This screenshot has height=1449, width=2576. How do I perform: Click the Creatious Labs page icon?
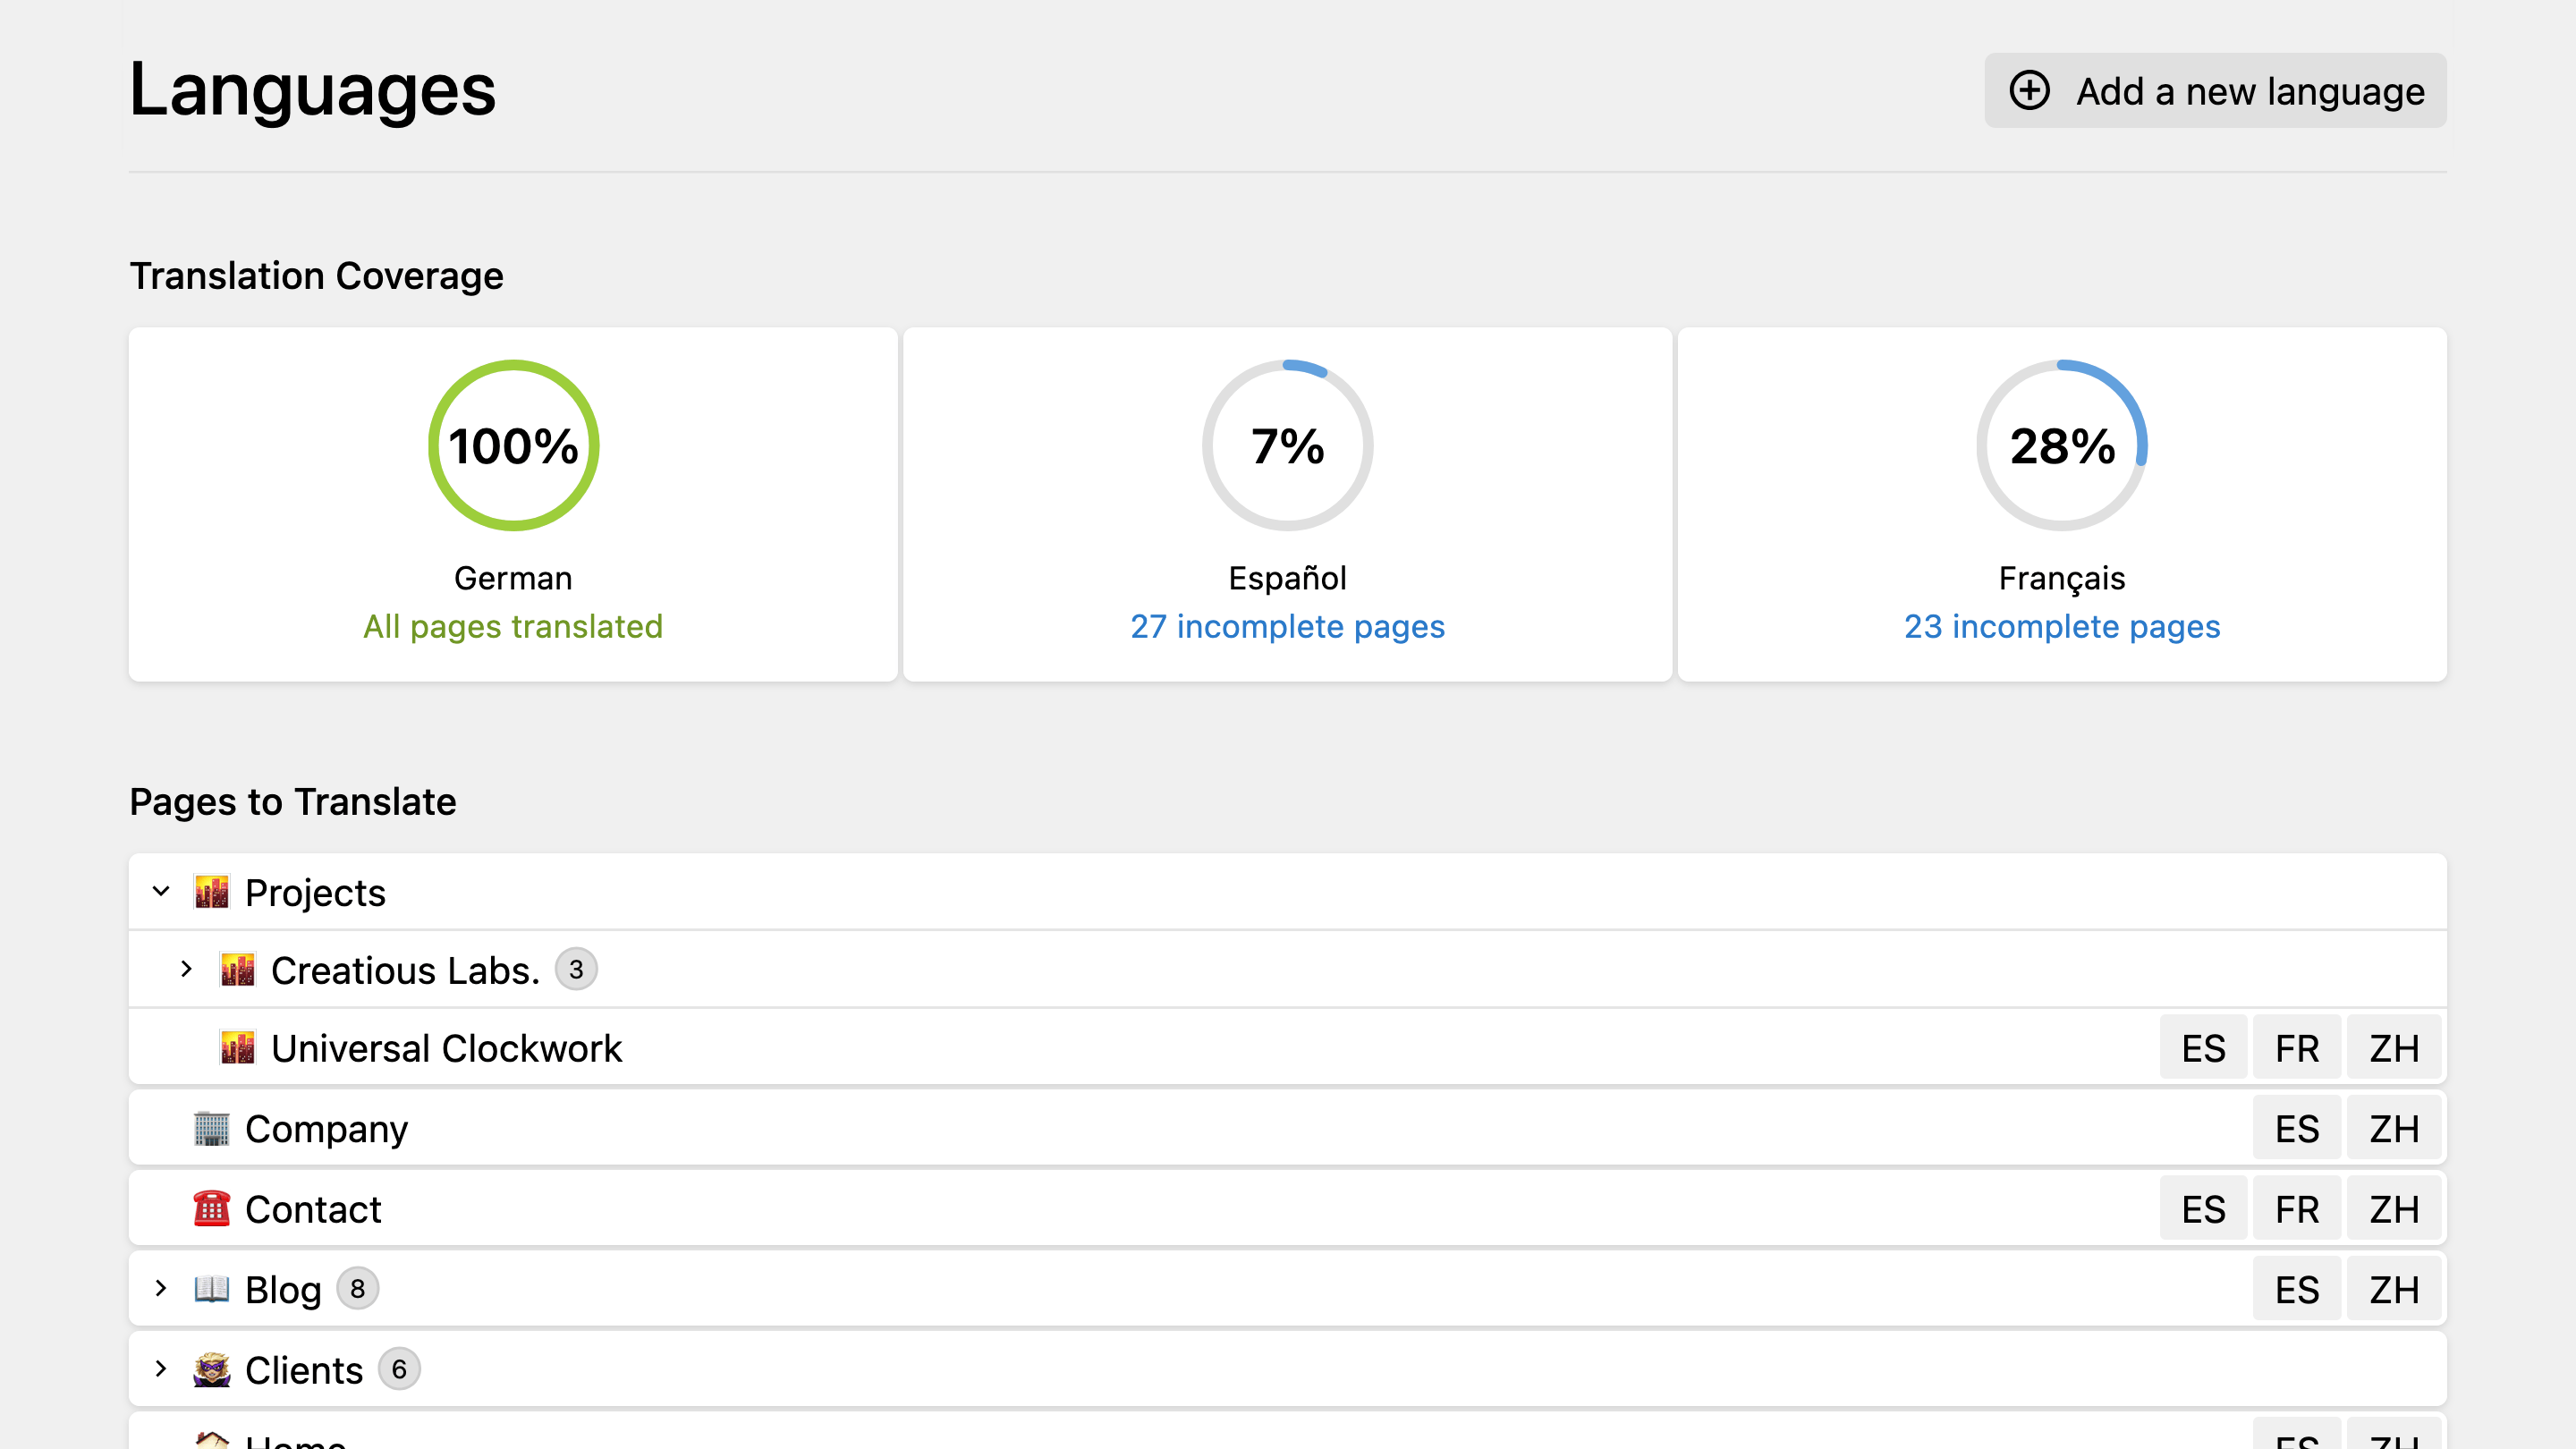coord(237,970)
